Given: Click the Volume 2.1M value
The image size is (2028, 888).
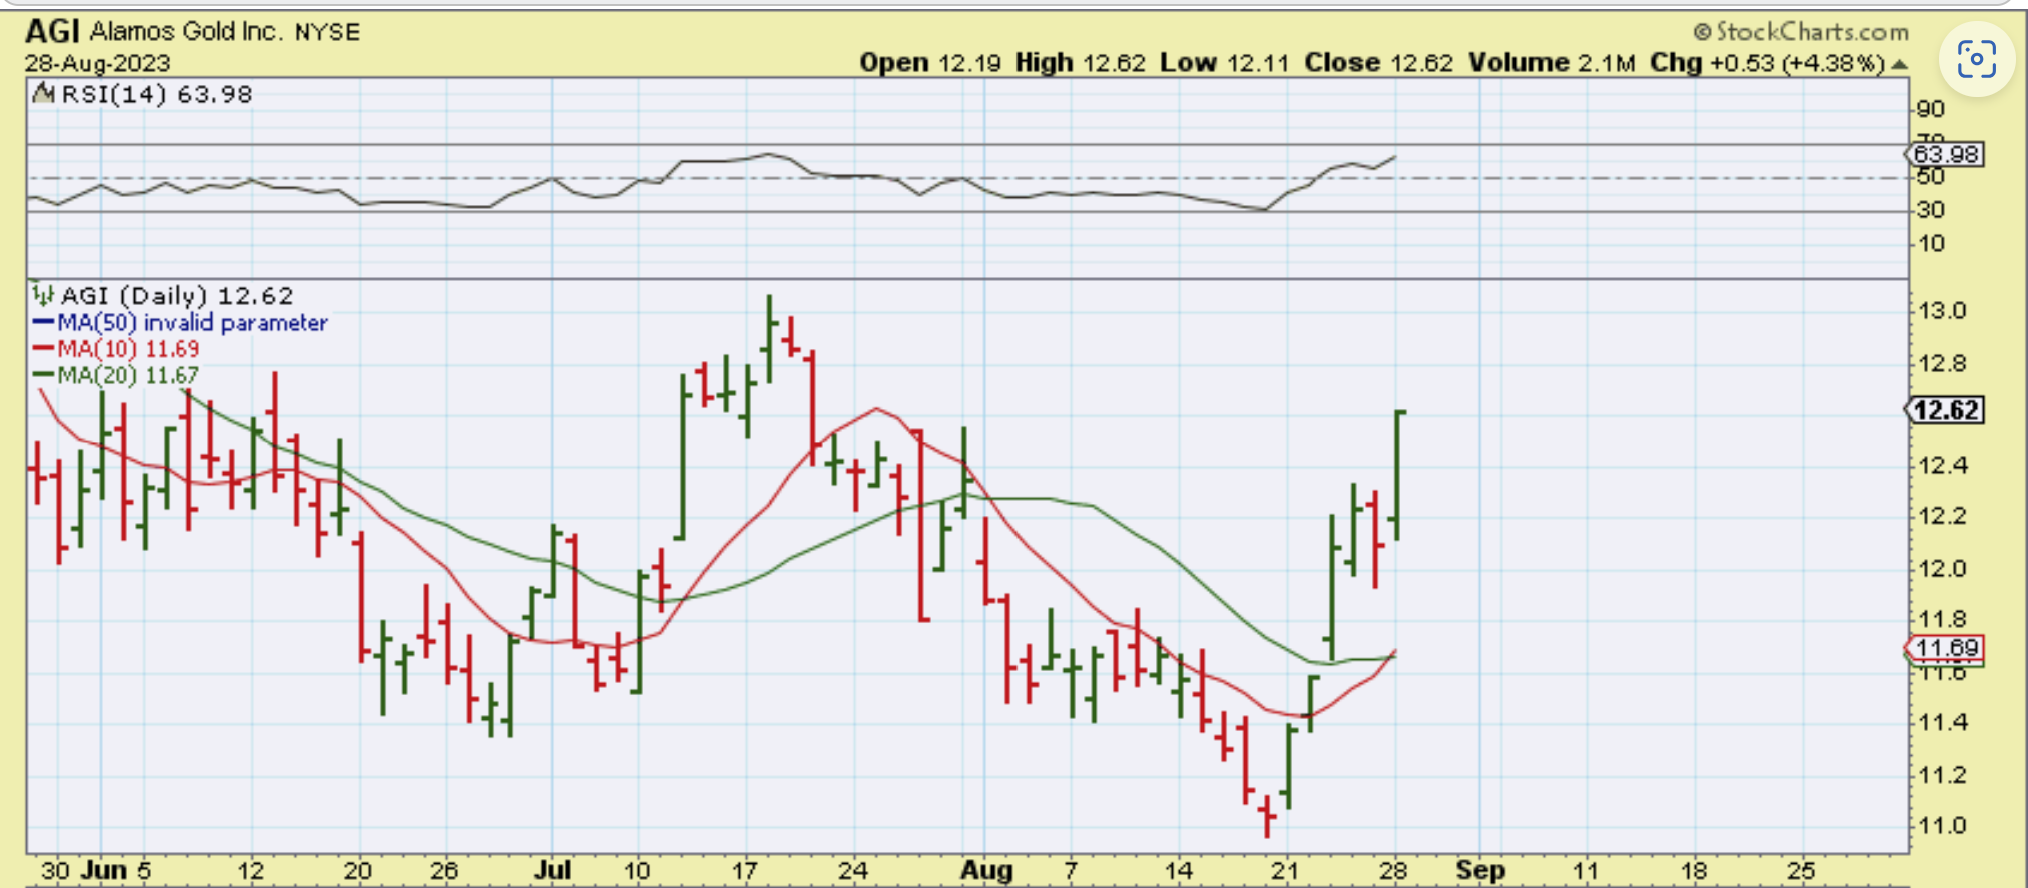Looking at the screenshot, I should [x=1551, y=63].
